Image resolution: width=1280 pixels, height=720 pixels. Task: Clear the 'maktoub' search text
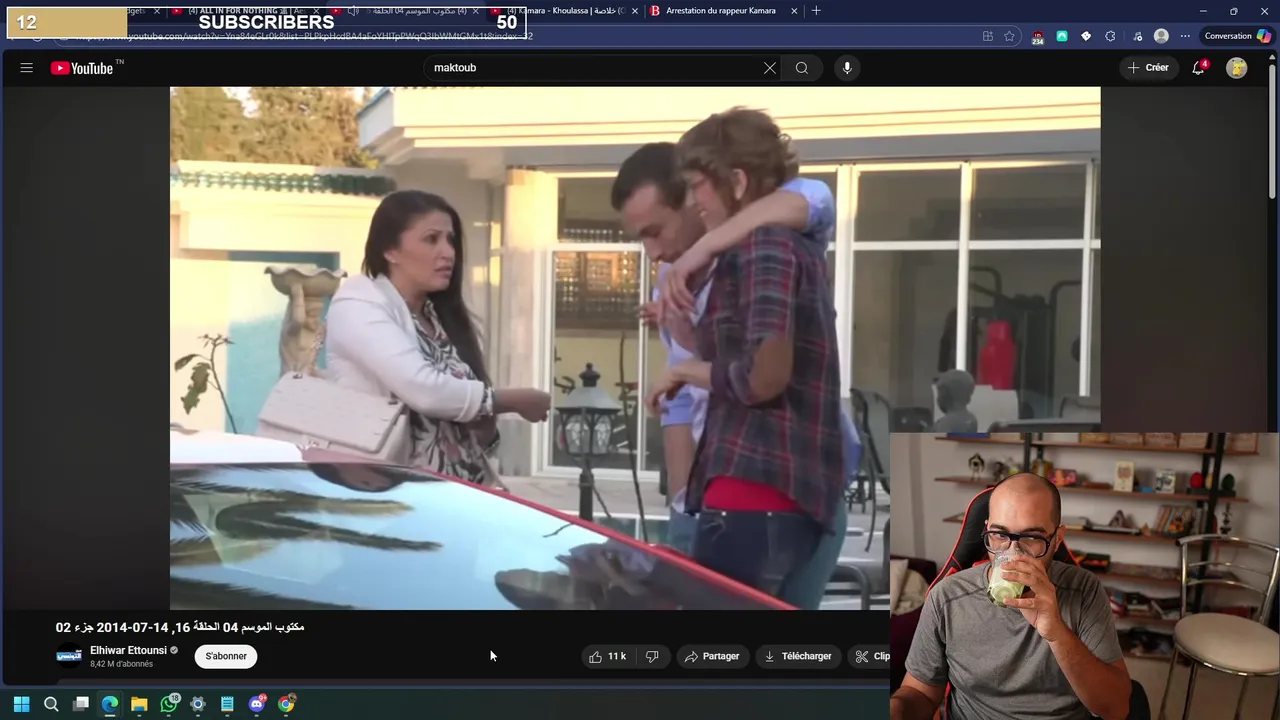pos(770,68)
